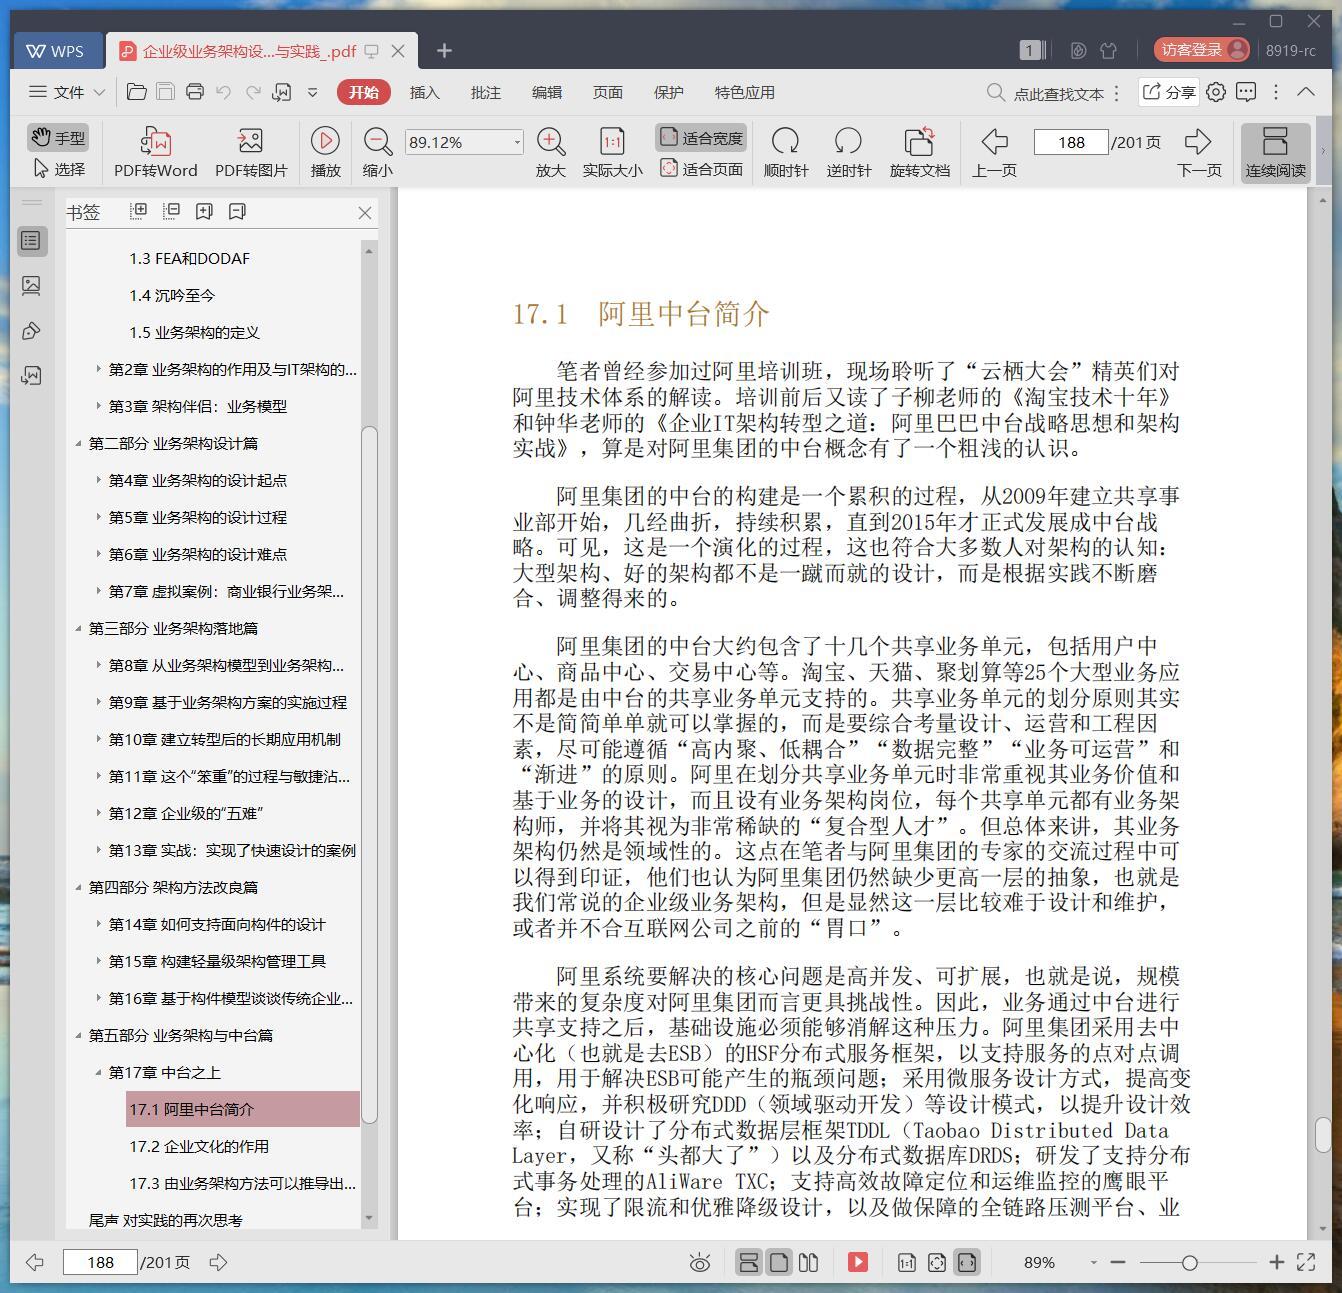Screen dimensions: 1342x1293
Task: Click 访客登录 guest login button
Action: tap(1200, 50)
